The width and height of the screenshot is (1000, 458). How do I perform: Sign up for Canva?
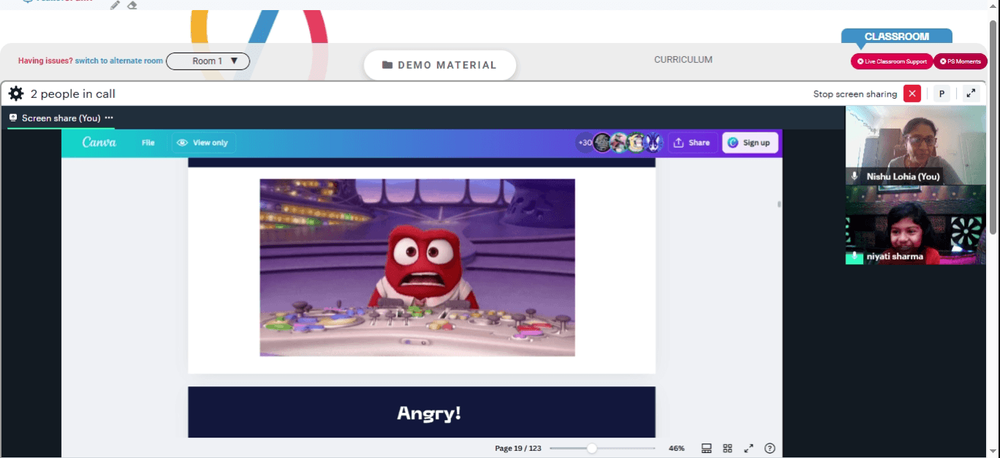click(x=750, y=143)
